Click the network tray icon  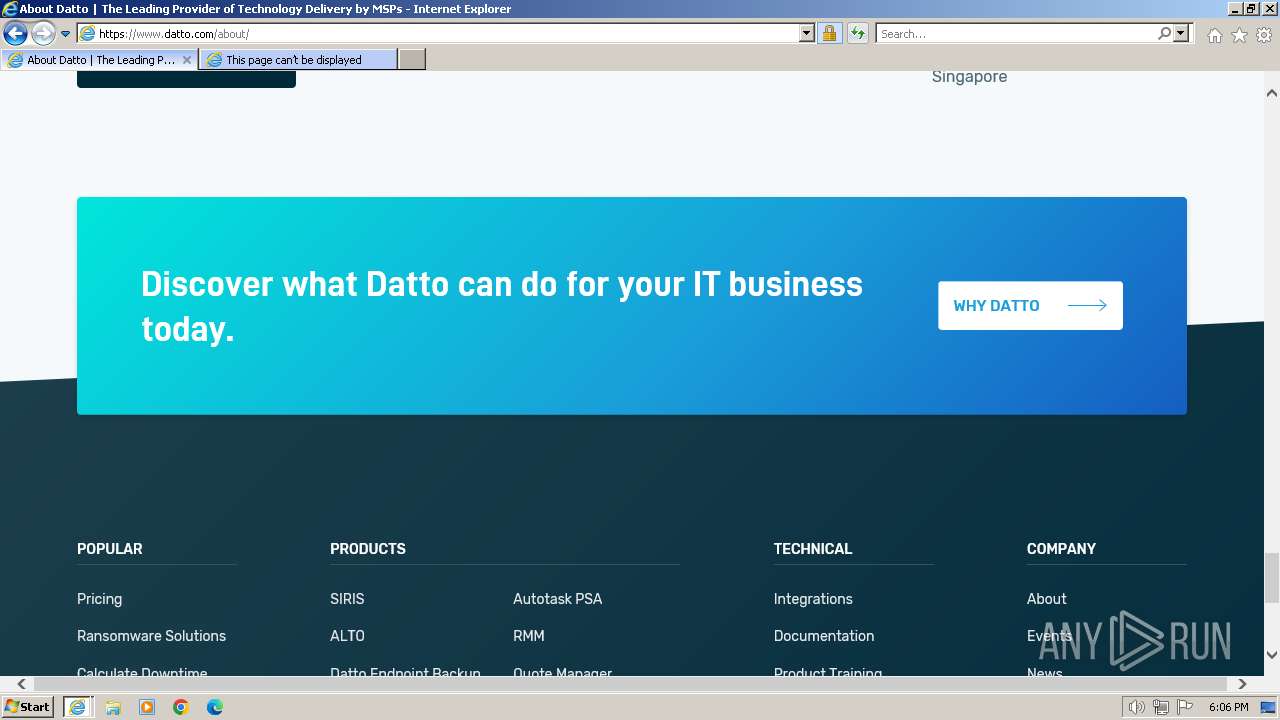1161,707
